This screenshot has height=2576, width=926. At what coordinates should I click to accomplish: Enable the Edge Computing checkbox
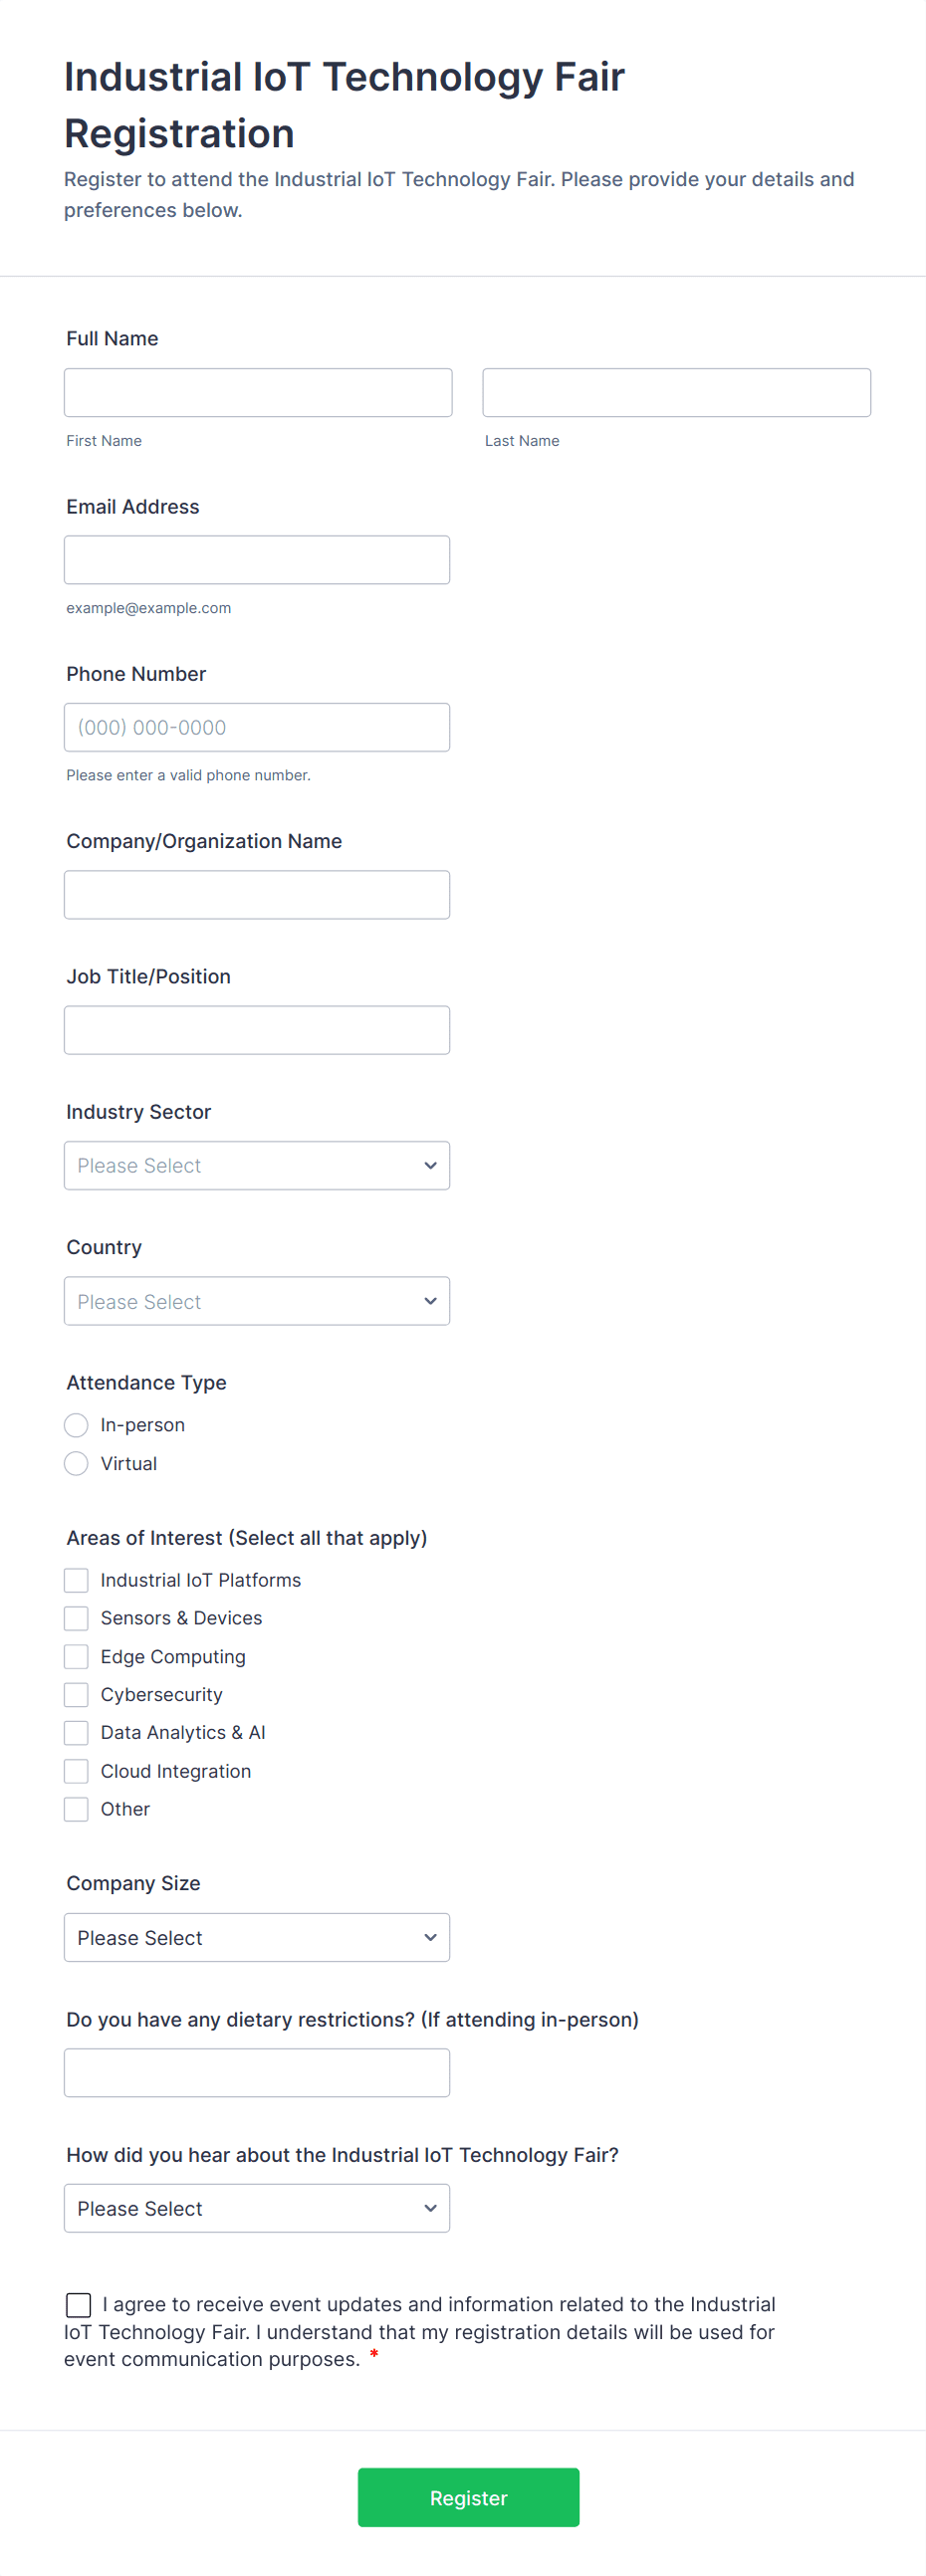coord(76,1656)
